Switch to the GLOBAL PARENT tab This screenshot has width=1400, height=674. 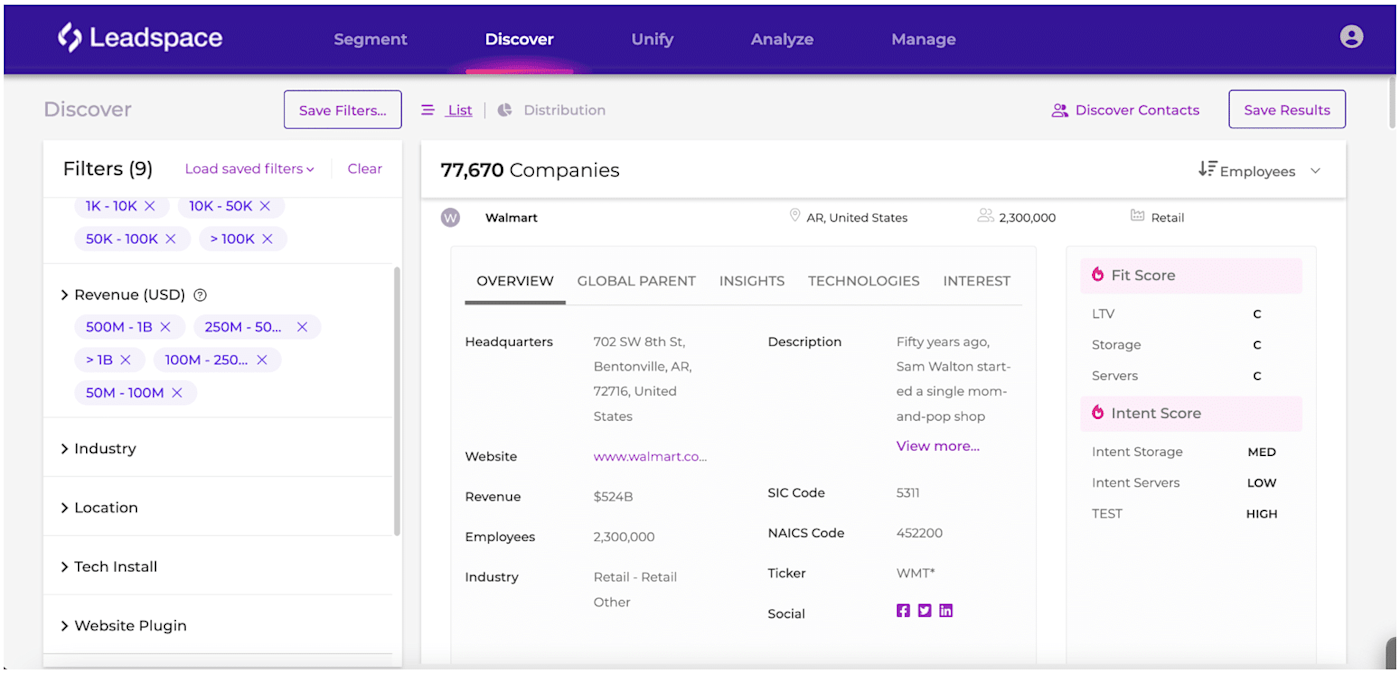(636, 281)
